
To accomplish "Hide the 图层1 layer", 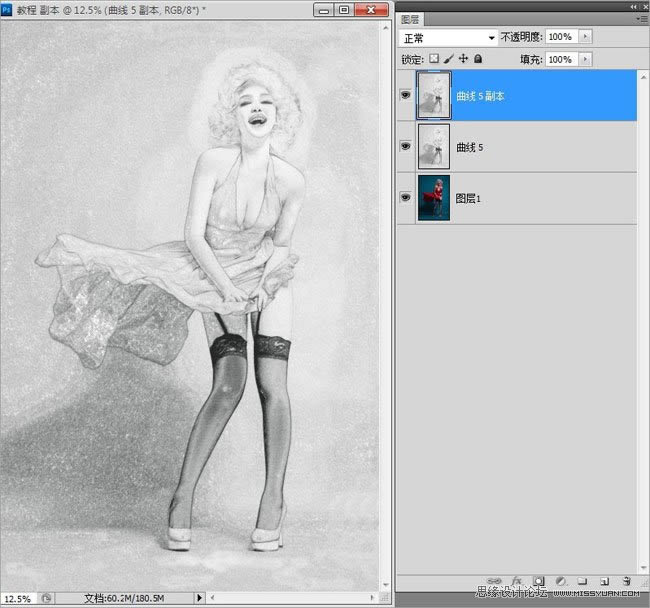I will 406,198.
